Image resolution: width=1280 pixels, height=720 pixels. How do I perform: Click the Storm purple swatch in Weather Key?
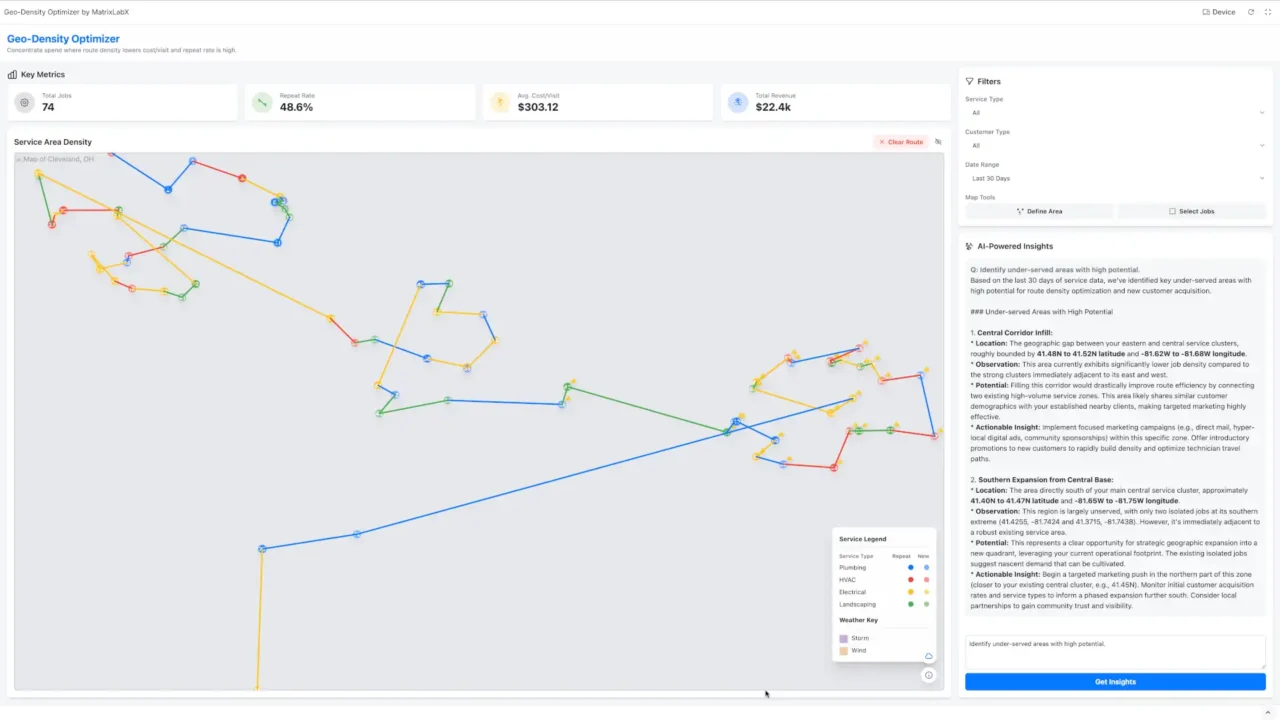click(843, 638)
